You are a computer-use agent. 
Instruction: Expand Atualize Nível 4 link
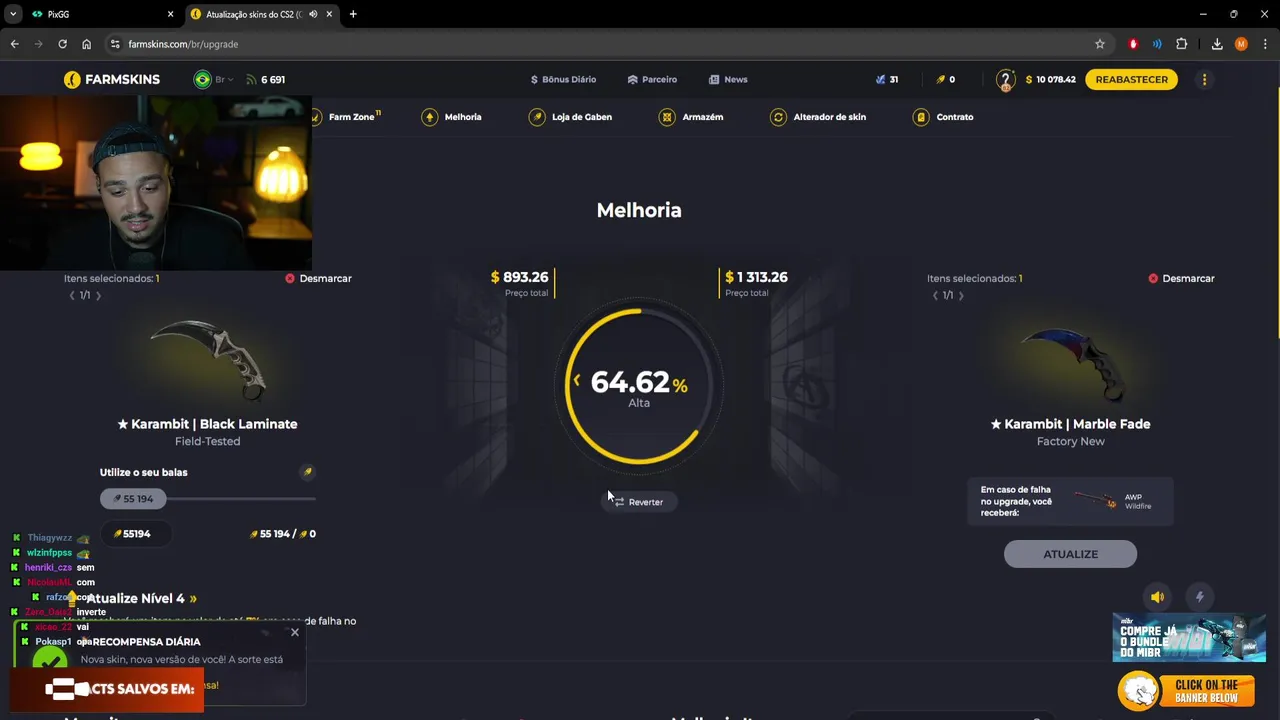tap(142, 598)
